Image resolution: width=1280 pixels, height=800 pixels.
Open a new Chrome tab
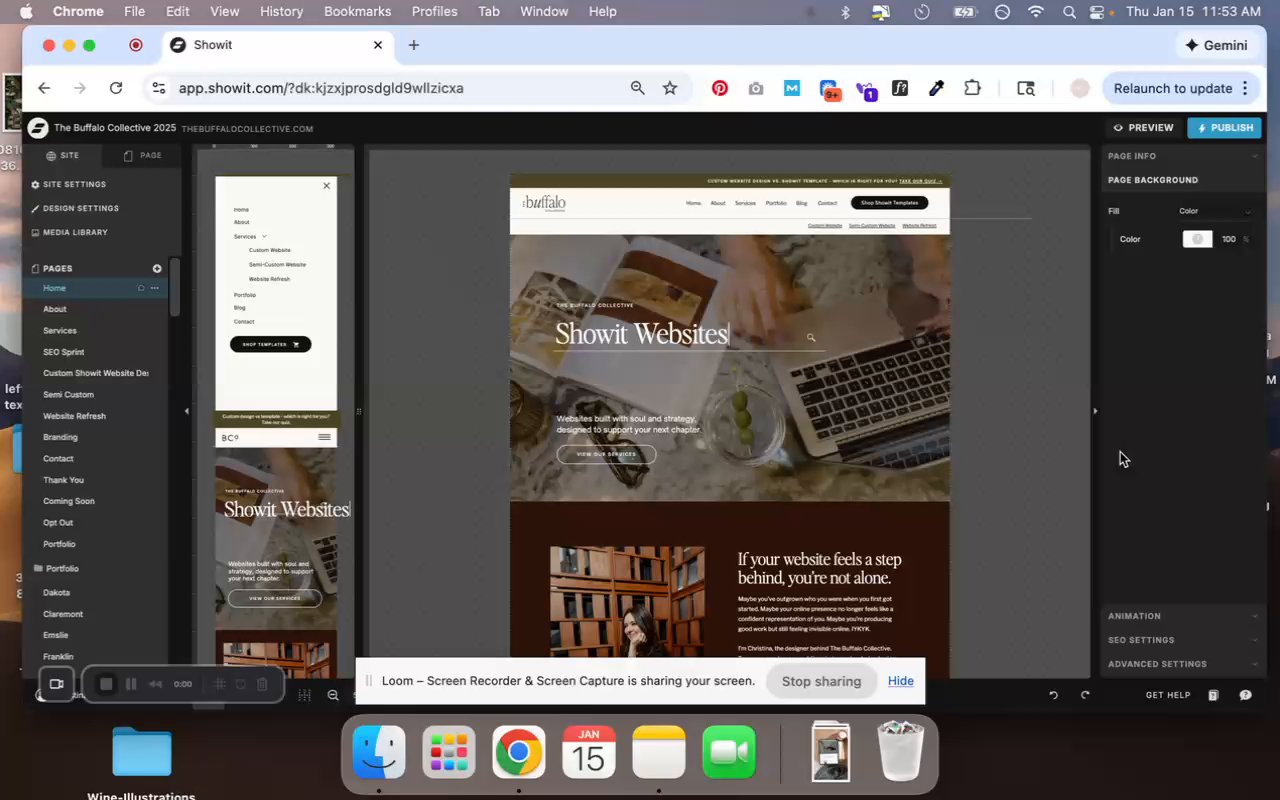[414, 45]
